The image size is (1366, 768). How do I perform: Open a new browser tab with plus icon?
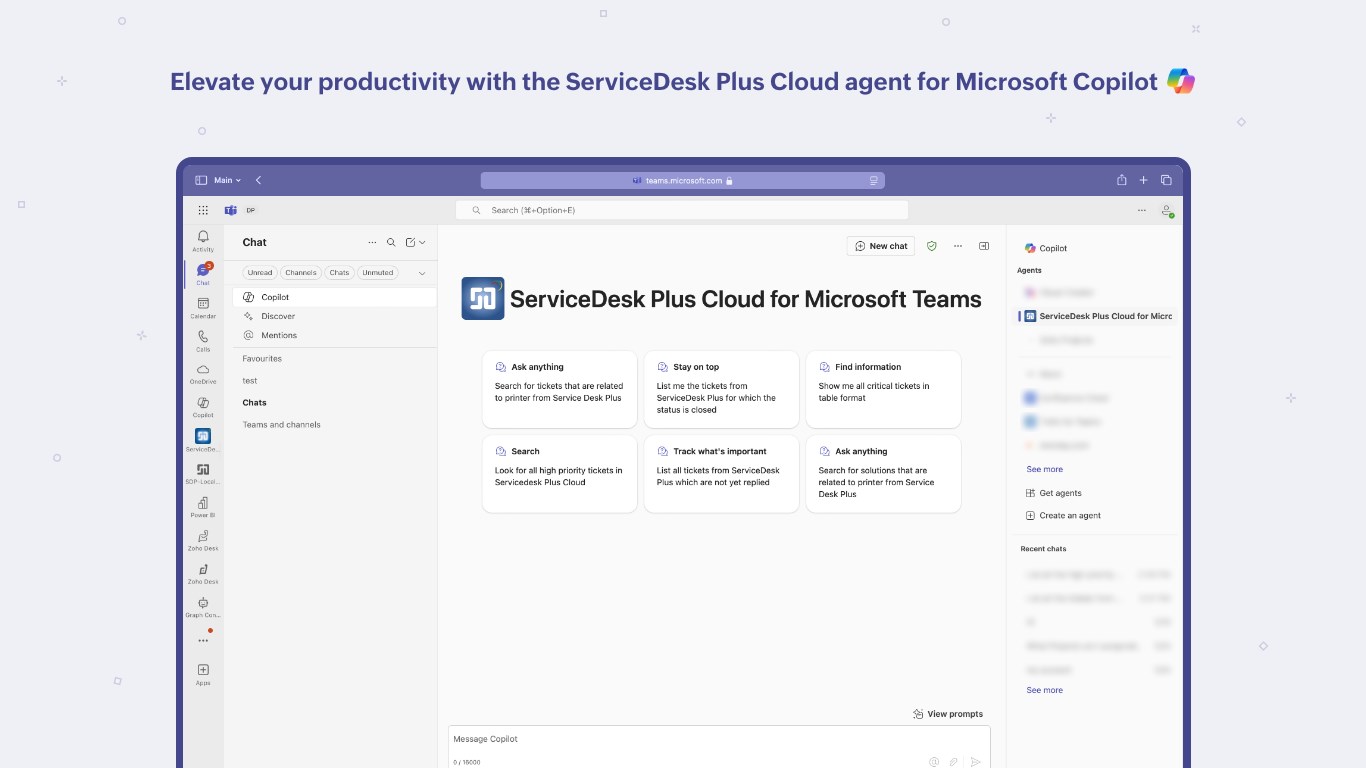point(1144,180)
